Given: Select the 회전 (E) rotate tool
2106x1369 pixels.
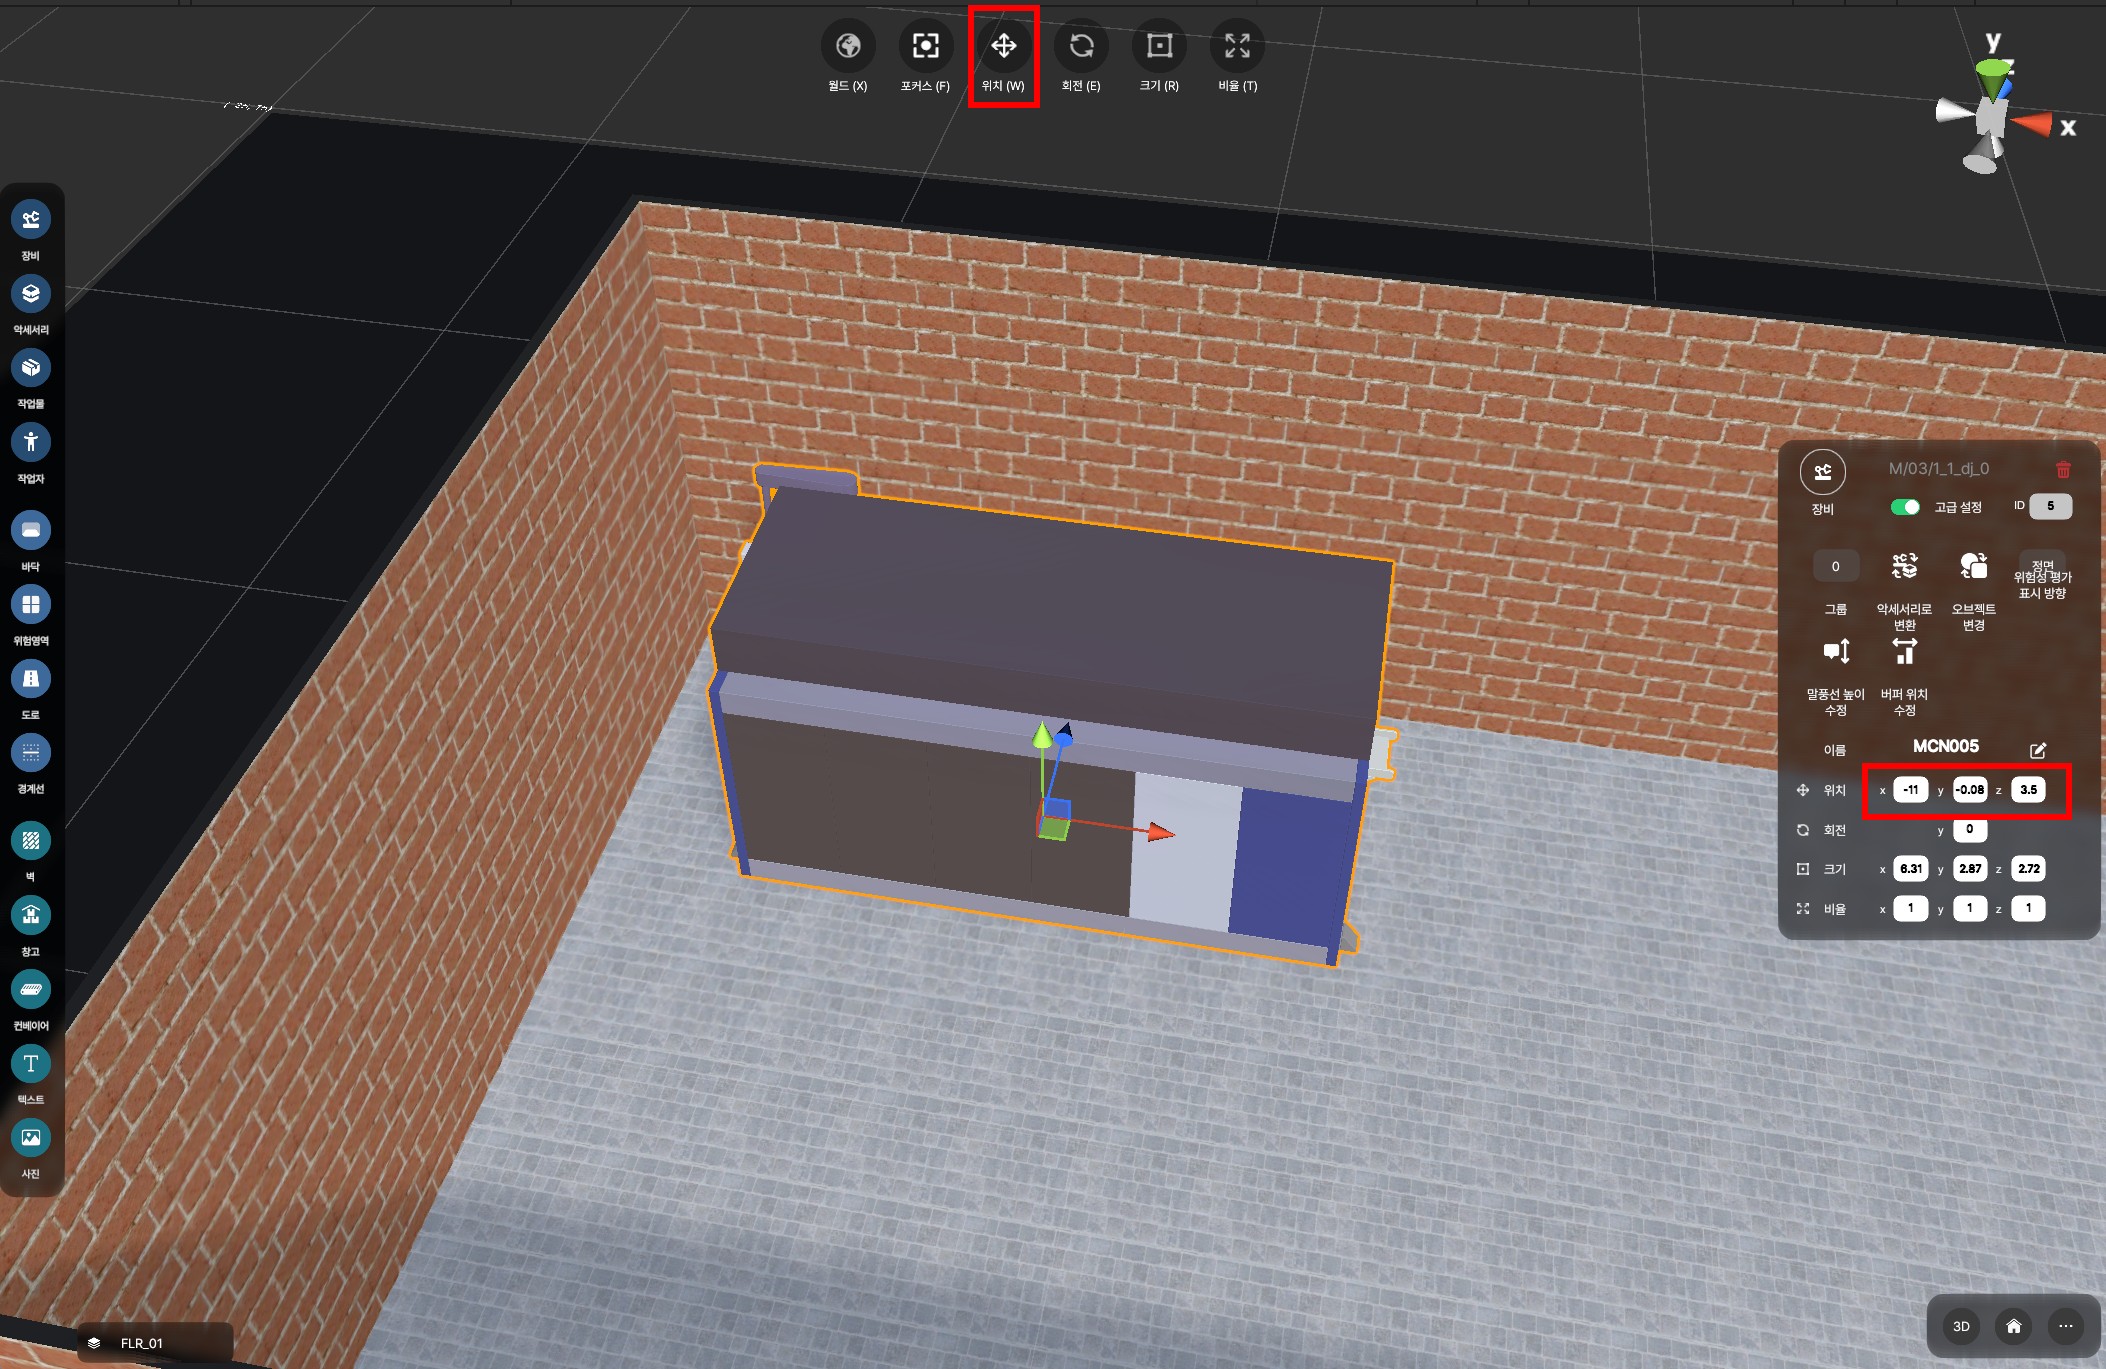Looking at the screenshot, I should [x=1081, y=46].
